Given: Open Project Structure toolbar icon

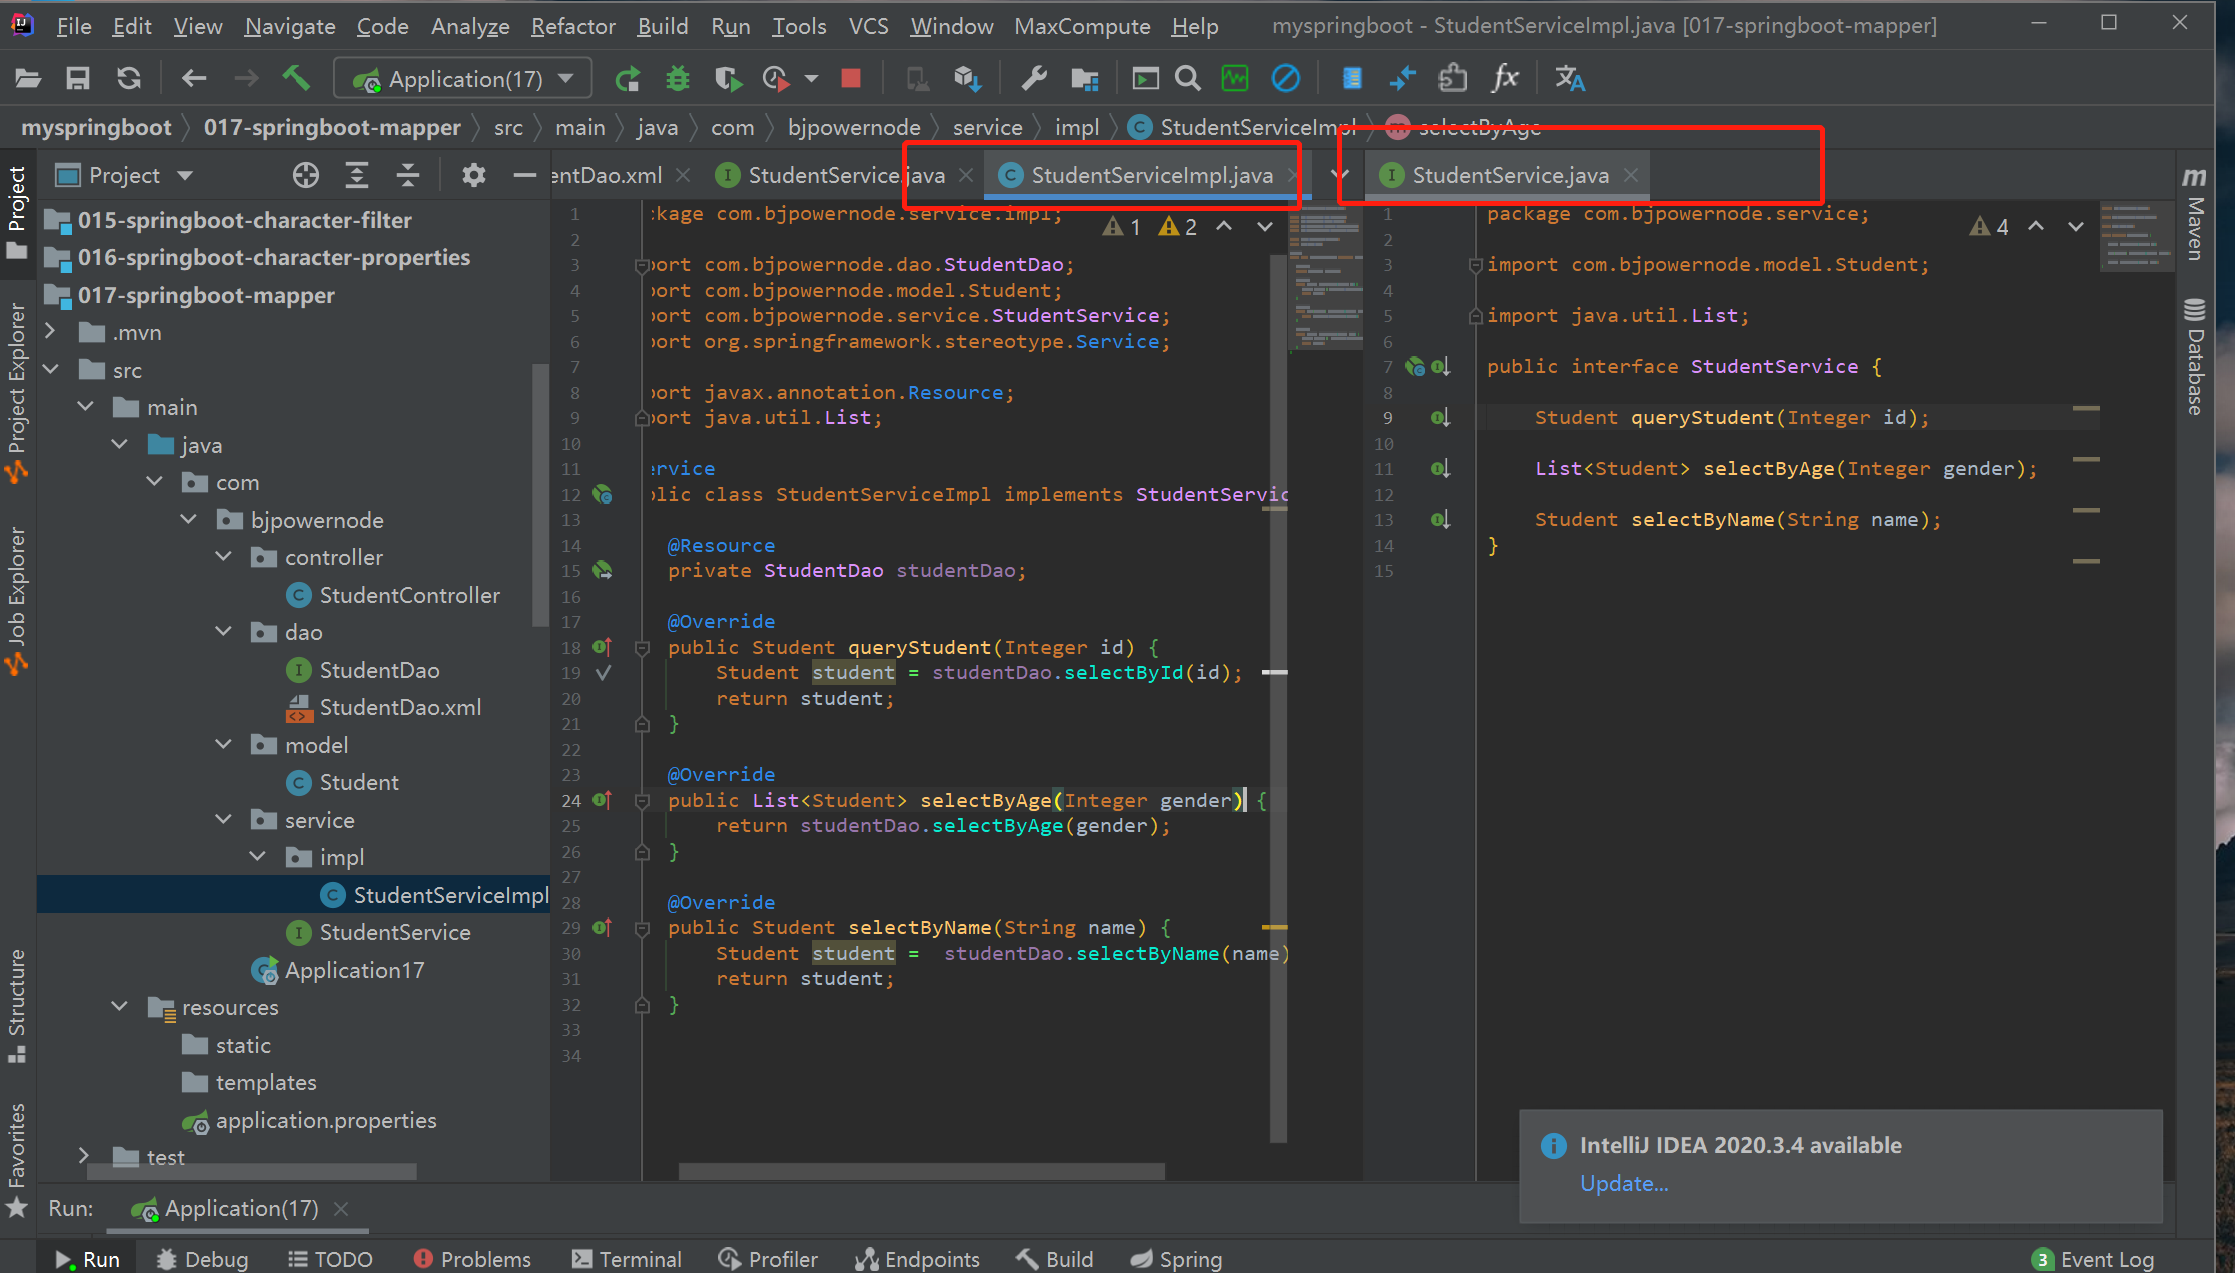Looking at the screenshot, I should [1085, 78].
